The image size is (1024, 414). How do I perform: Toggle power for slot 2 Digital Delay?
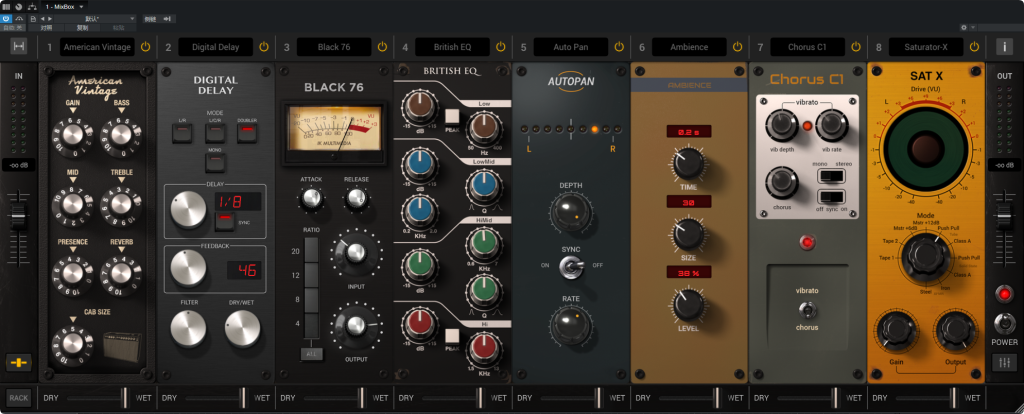pos(264,47)
